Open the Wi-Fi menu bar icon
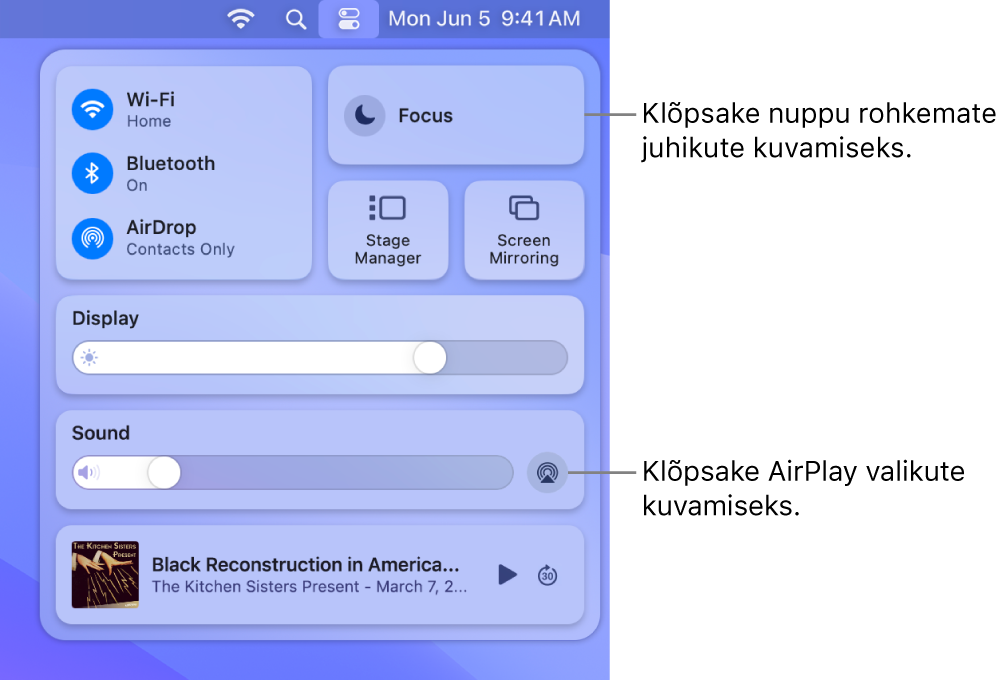 241,19
